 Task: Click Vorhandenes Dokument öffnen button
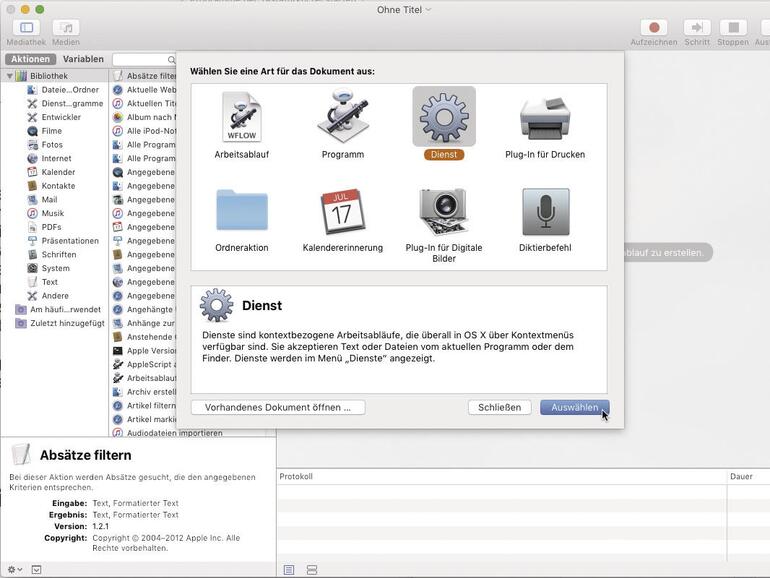(277, 407)
